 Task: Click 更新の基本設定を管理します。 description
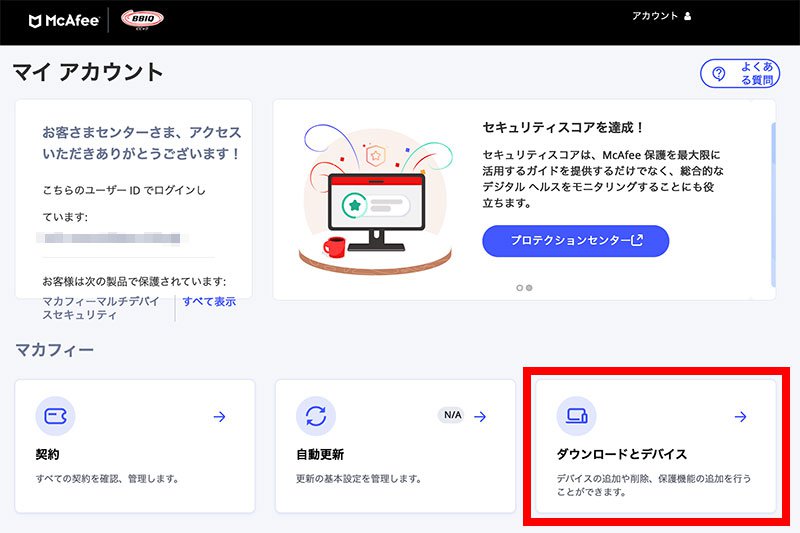coord(359,479)
